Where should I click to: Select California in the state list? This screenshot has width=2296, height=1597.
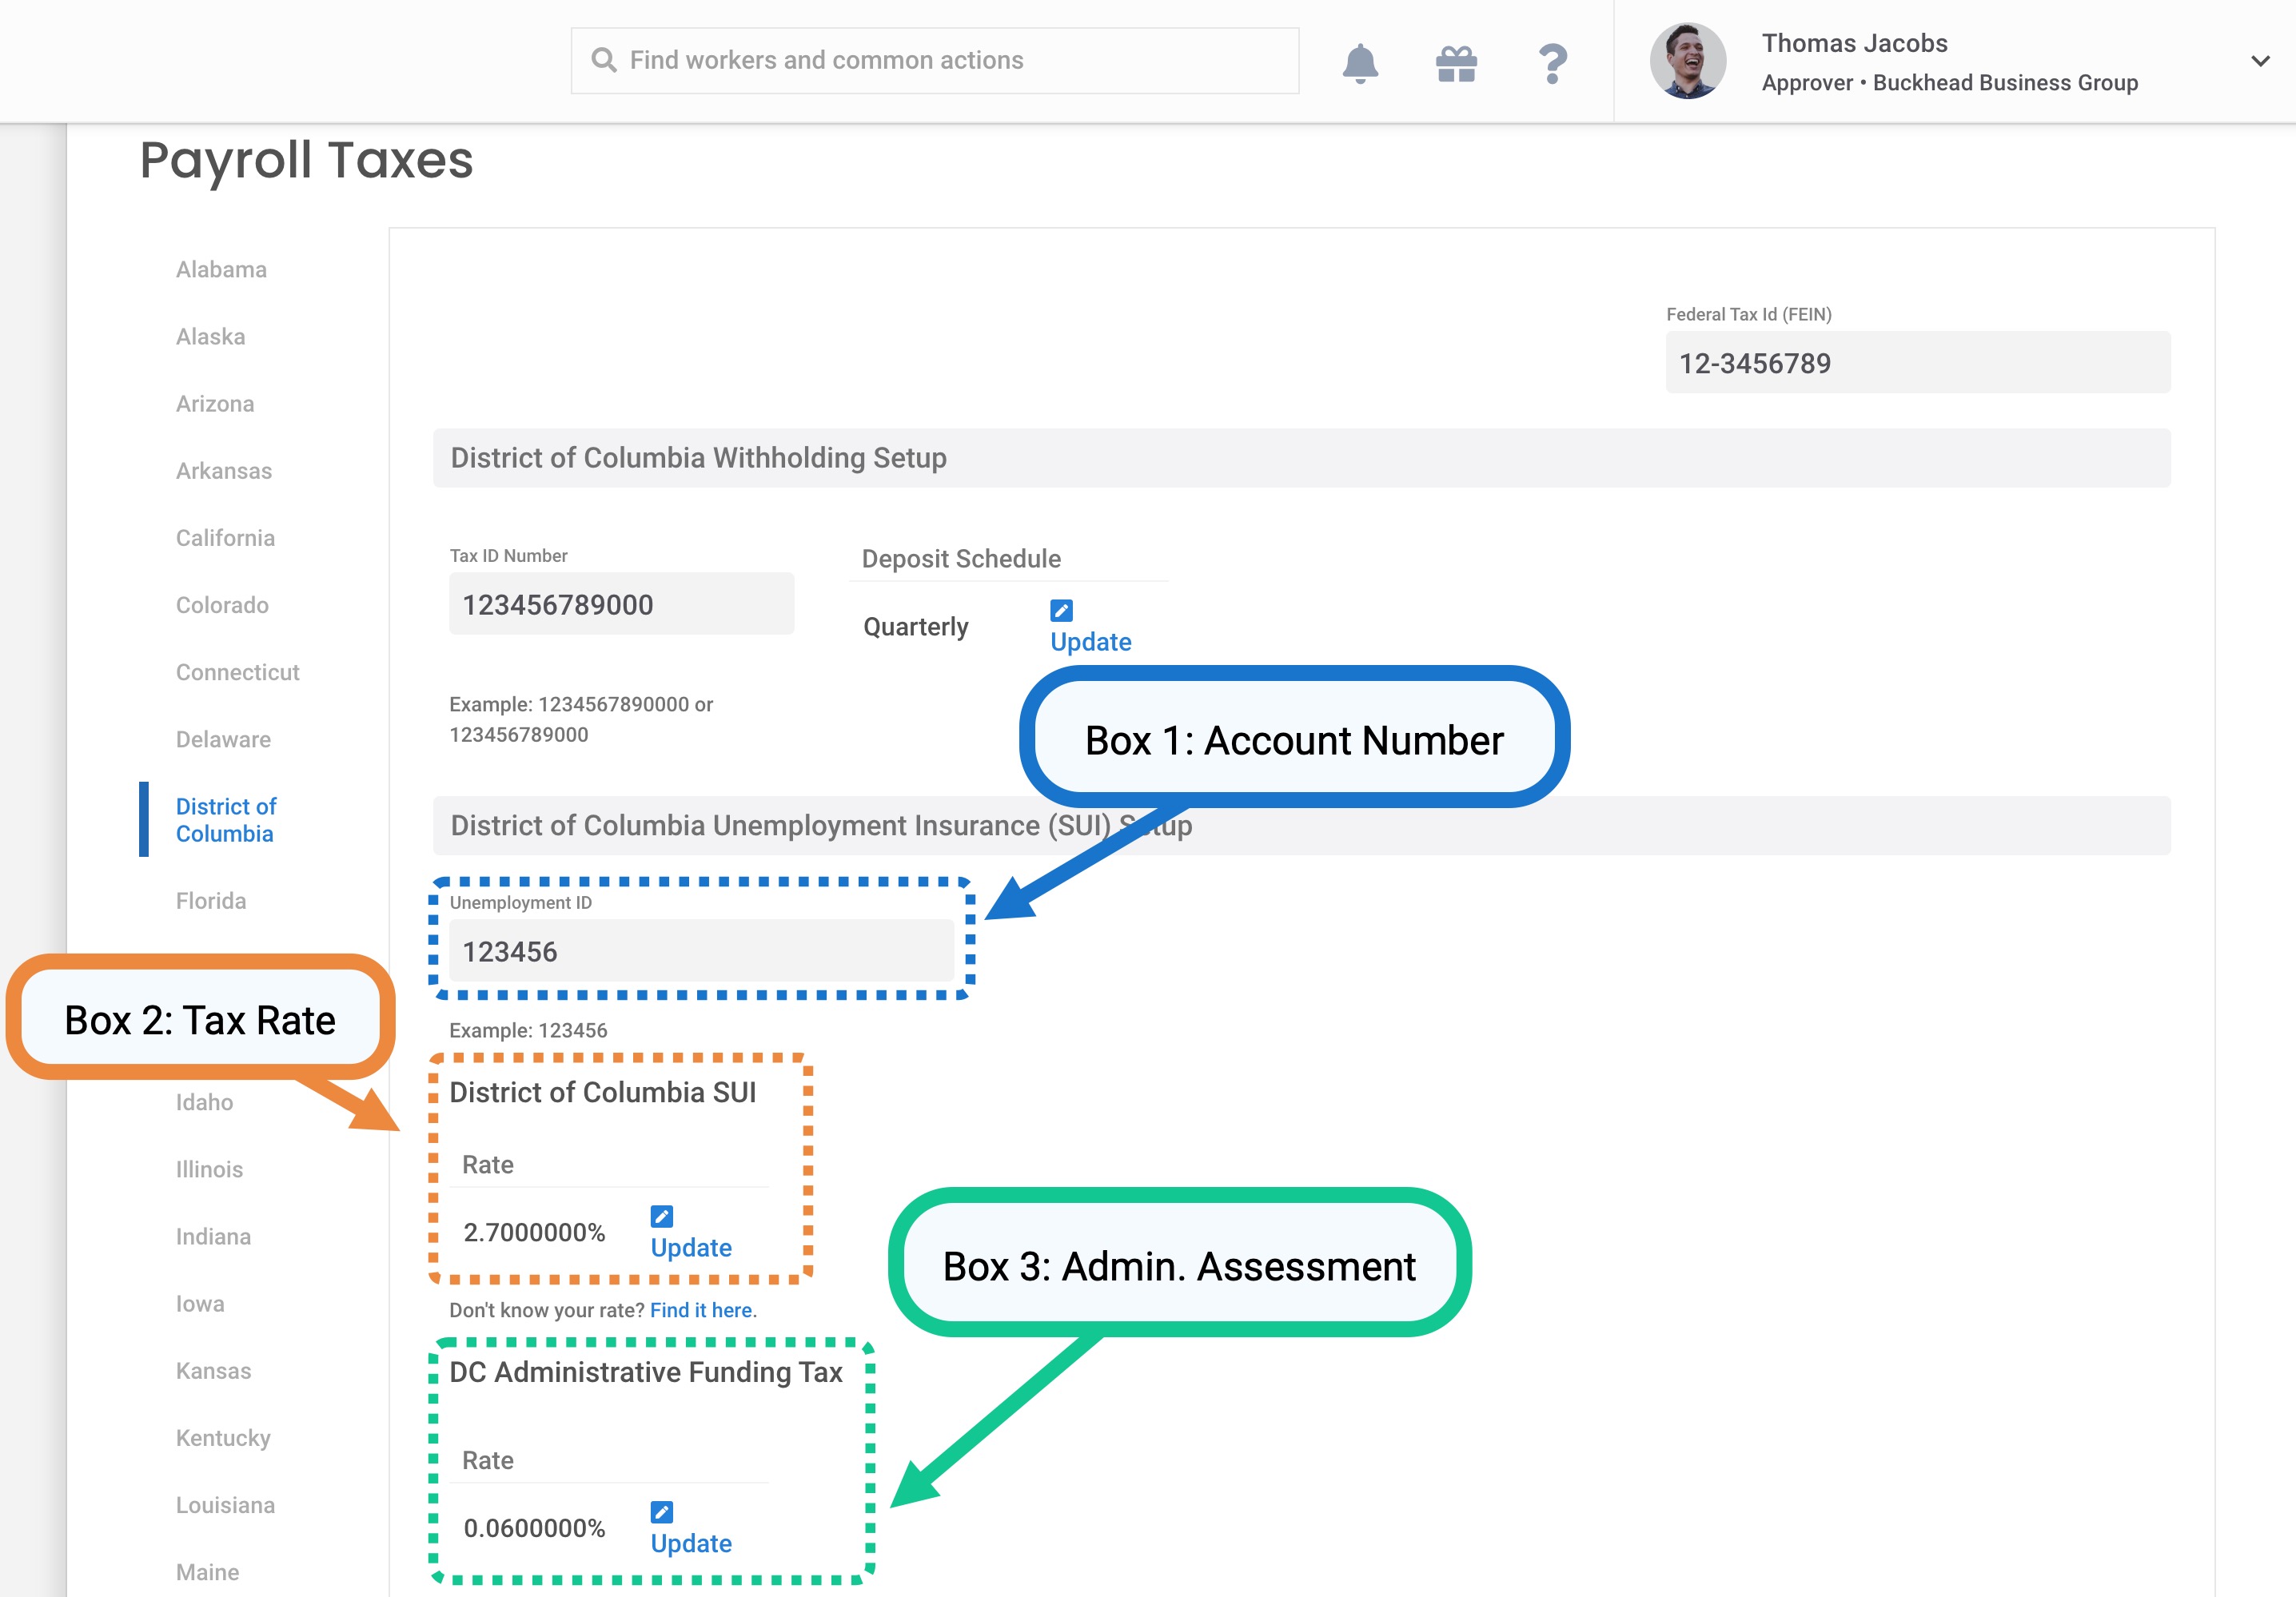225,538
